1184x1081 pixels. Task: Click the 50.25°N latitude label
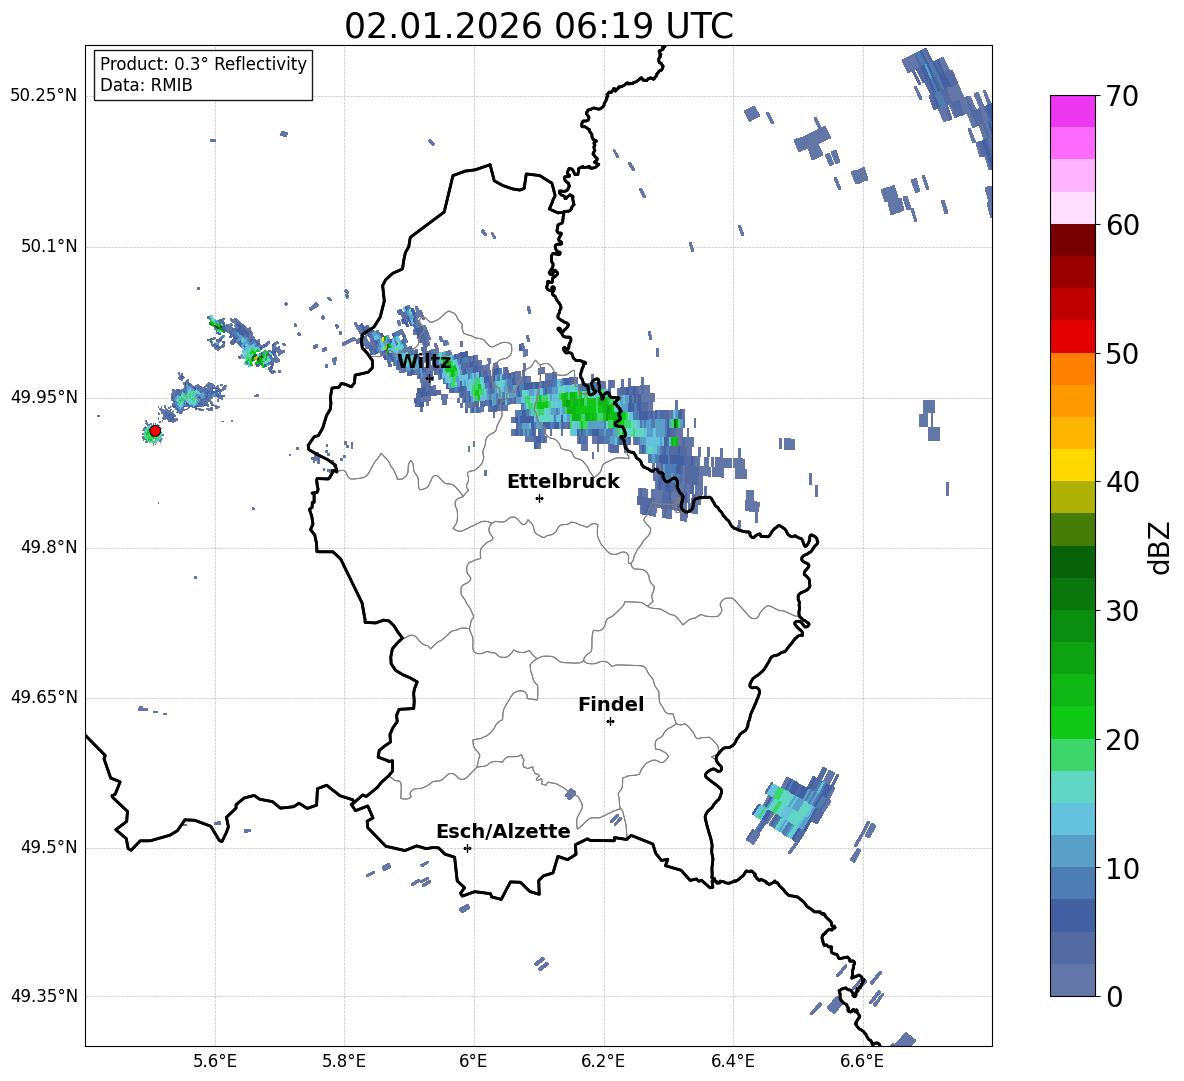tap(44, 96)
